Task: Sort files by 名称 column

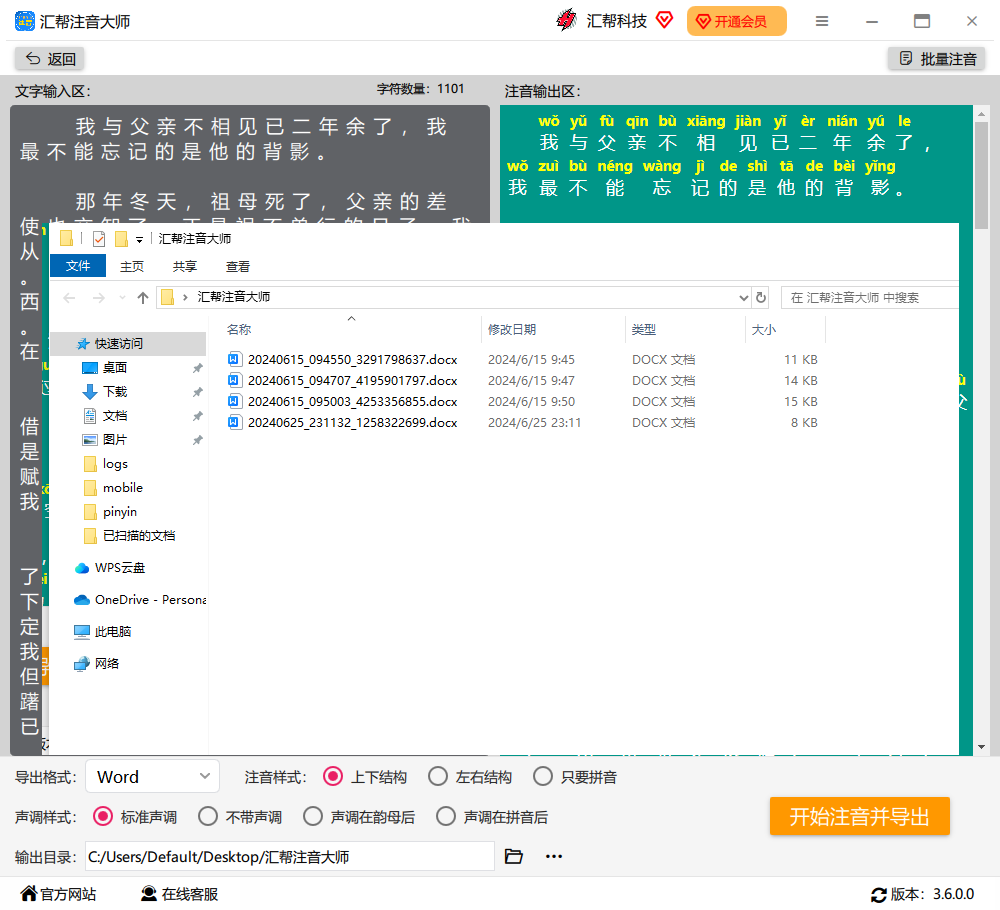Action: [x=239, y=330]
